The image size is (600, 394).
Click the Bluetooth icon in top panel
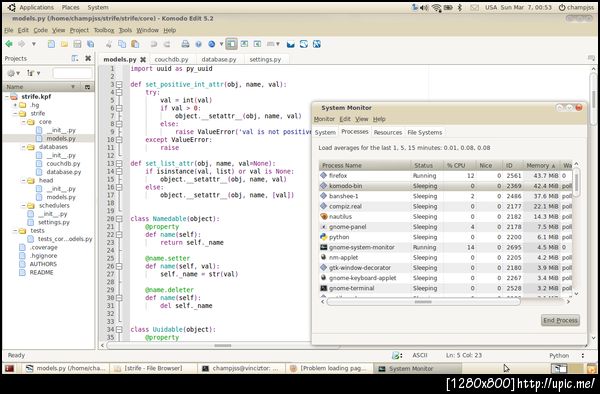[460, 8]
